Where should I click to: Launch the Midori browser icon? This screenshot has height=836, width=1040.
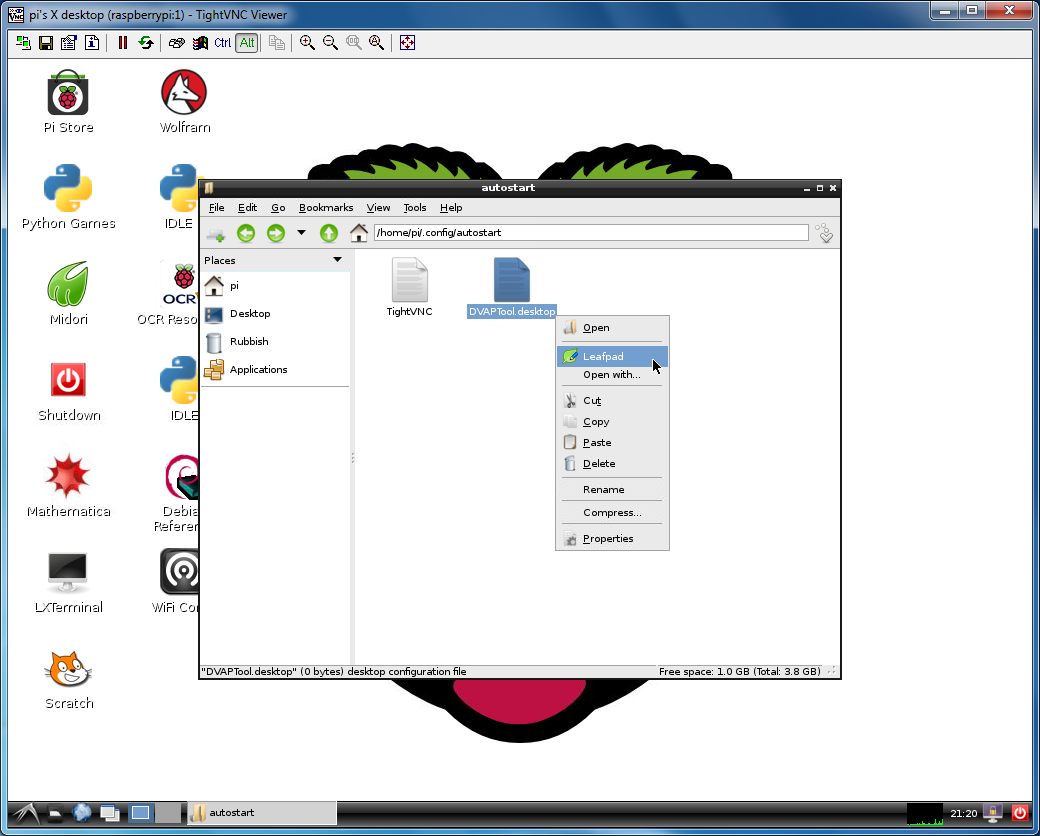(x=68, y=293)
